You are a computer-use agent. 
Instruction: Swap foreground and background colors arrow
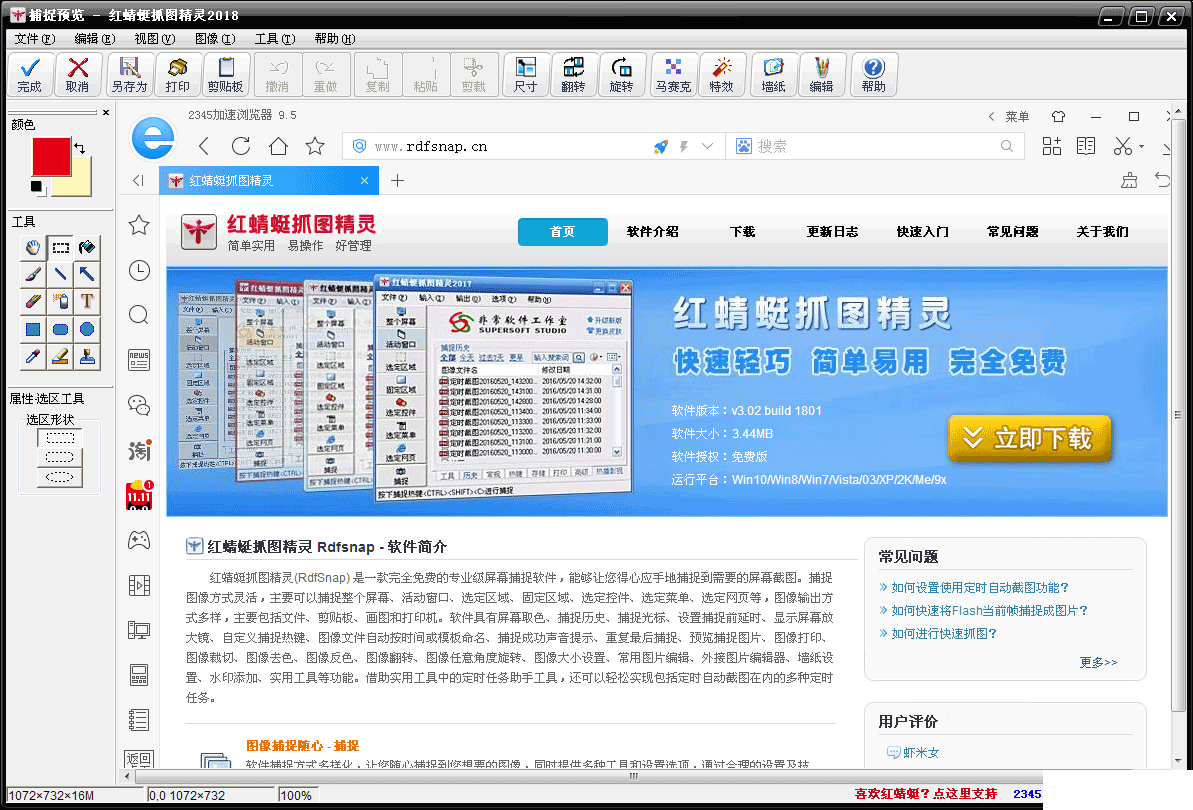point(80,147)
